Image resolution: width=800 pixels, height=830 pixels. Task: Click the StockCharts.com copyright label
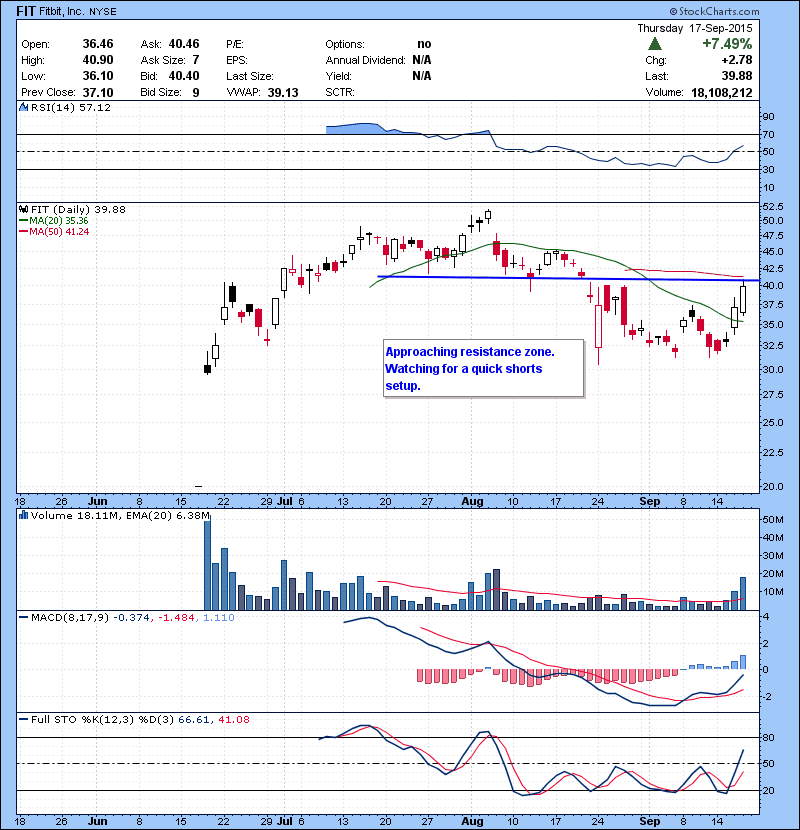coord(714,11)
